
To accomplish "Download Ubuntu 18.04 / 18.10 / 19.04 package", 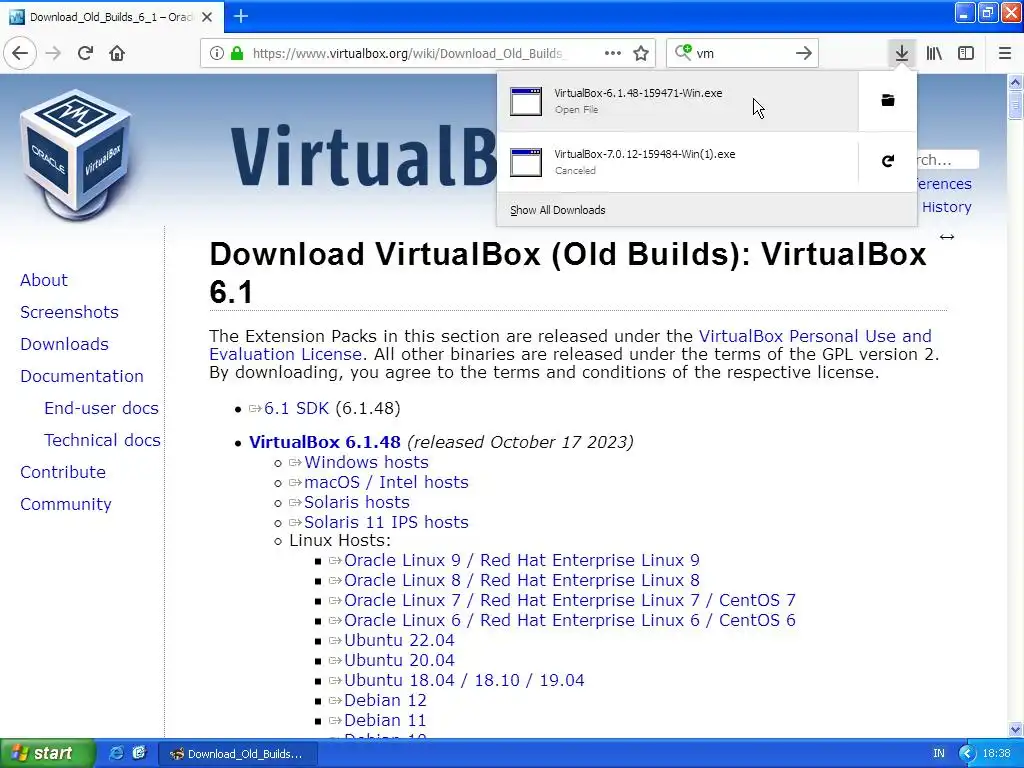I will point(464,680).
